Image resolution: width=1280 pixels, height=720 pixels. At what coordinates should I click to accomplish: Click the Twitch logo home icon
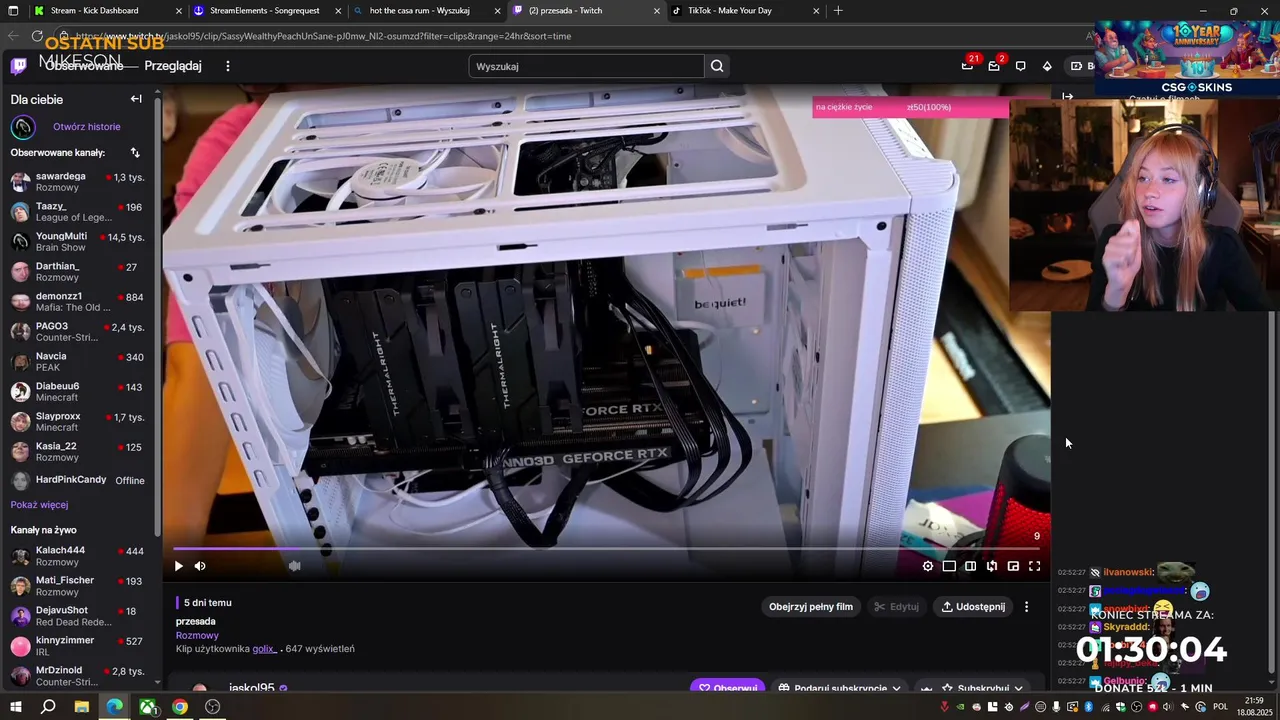click(19, 66)
